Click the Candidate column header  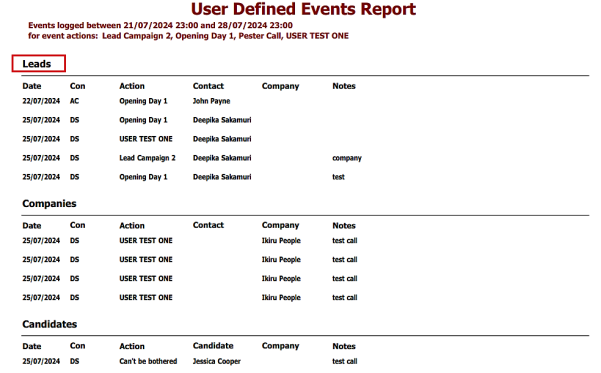(x=213, y=346)
